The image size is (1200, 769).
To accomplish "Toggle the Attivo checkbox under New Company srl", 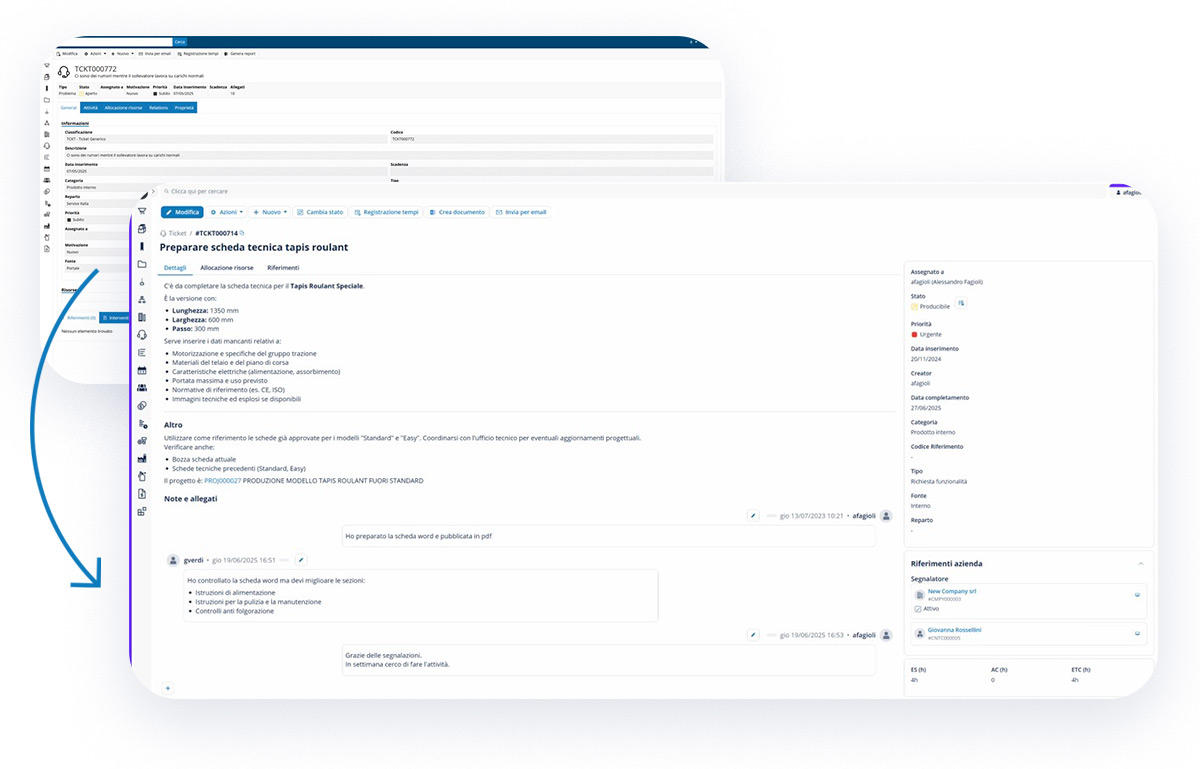I will tap(918, 608).
